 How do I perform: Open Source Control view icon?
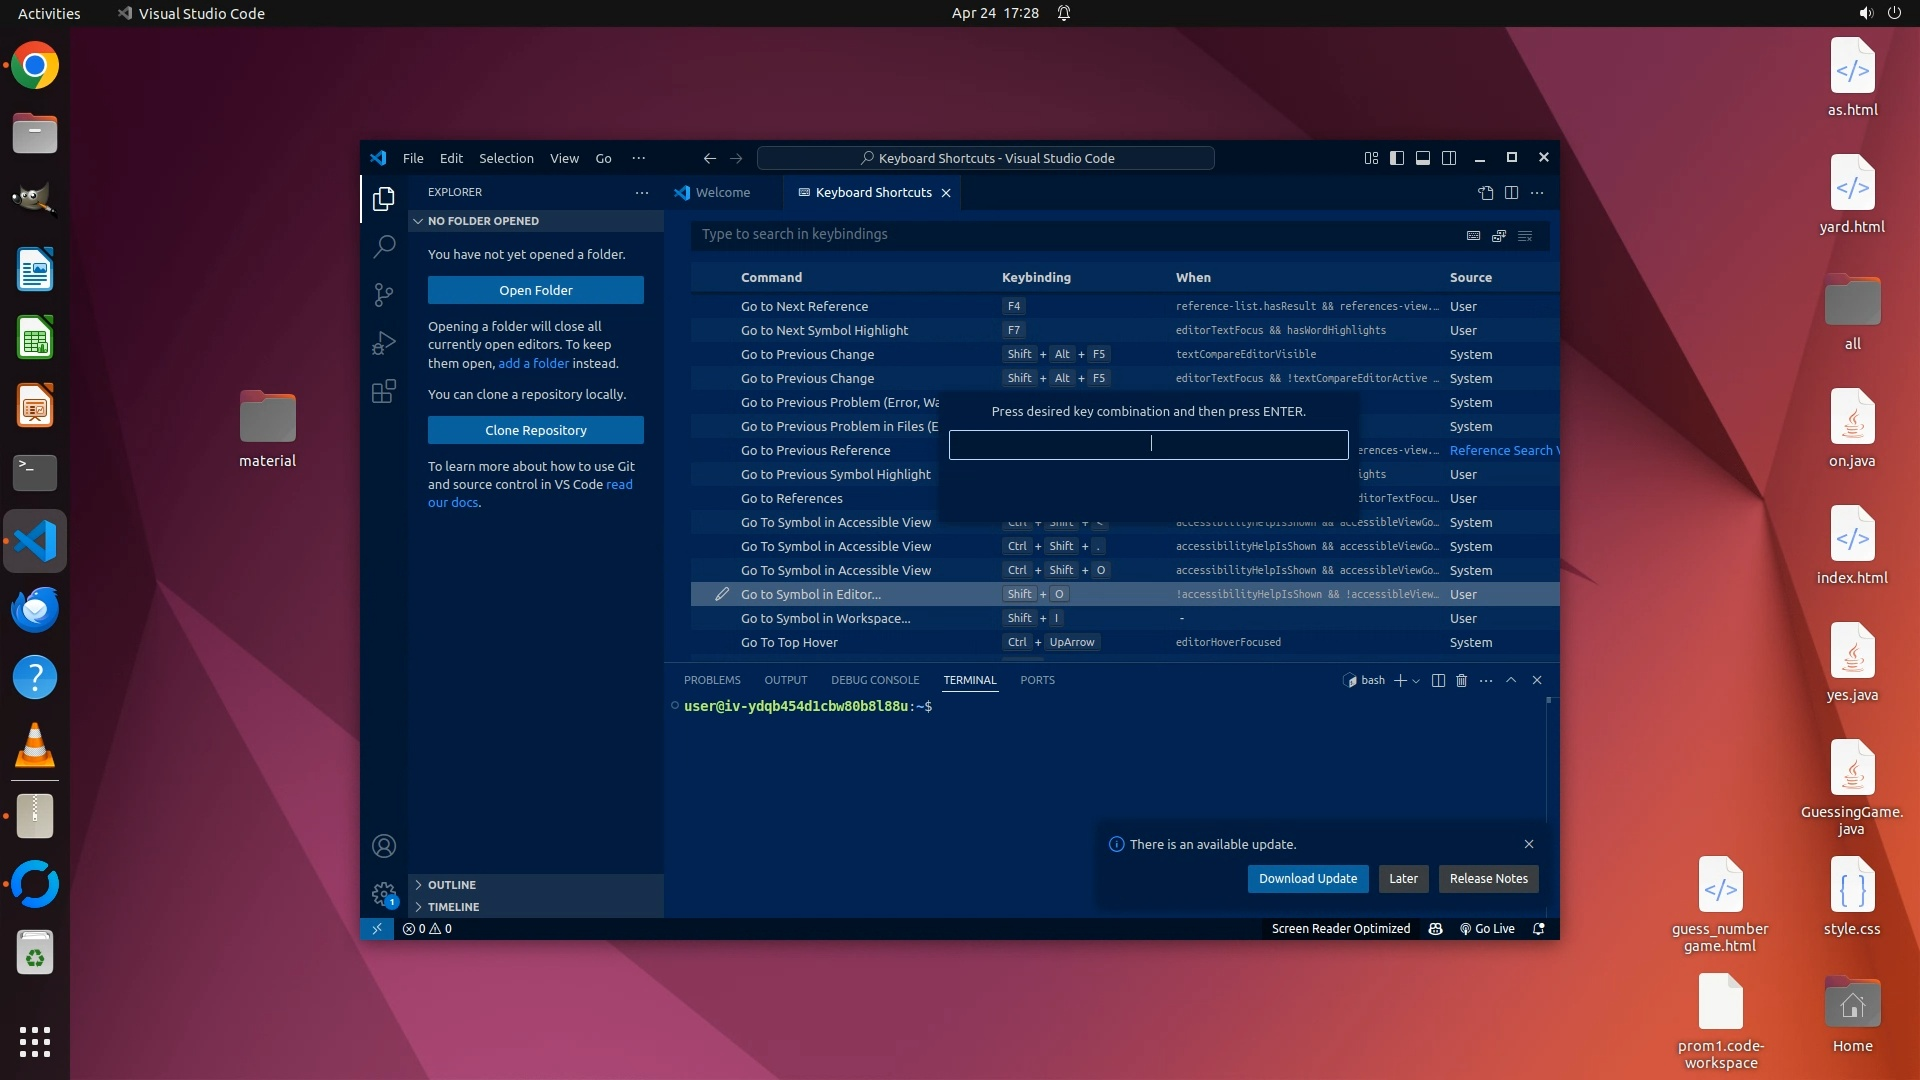[x=384, y=294]
